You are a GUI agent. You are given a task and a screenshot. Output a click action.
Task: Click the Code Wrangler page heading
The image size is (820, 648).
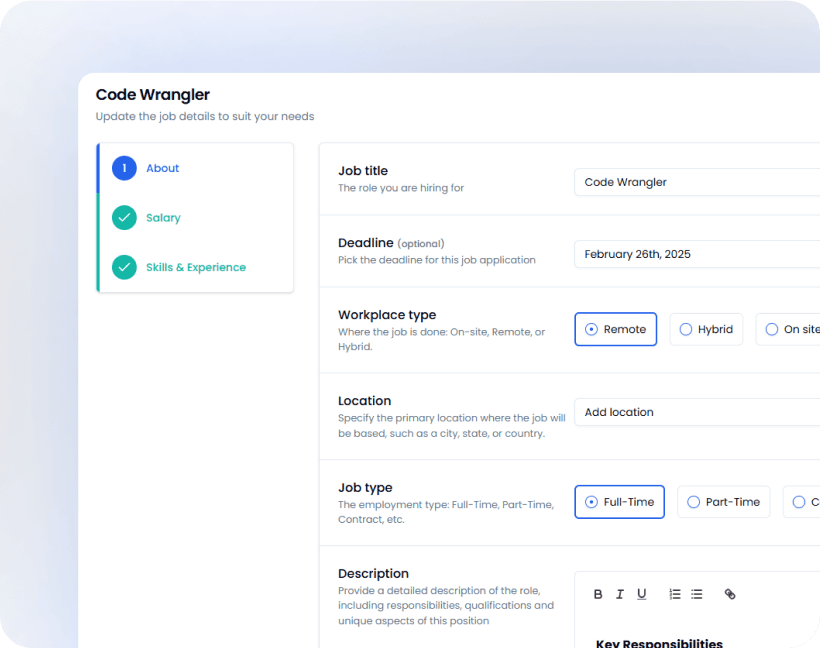153,95
